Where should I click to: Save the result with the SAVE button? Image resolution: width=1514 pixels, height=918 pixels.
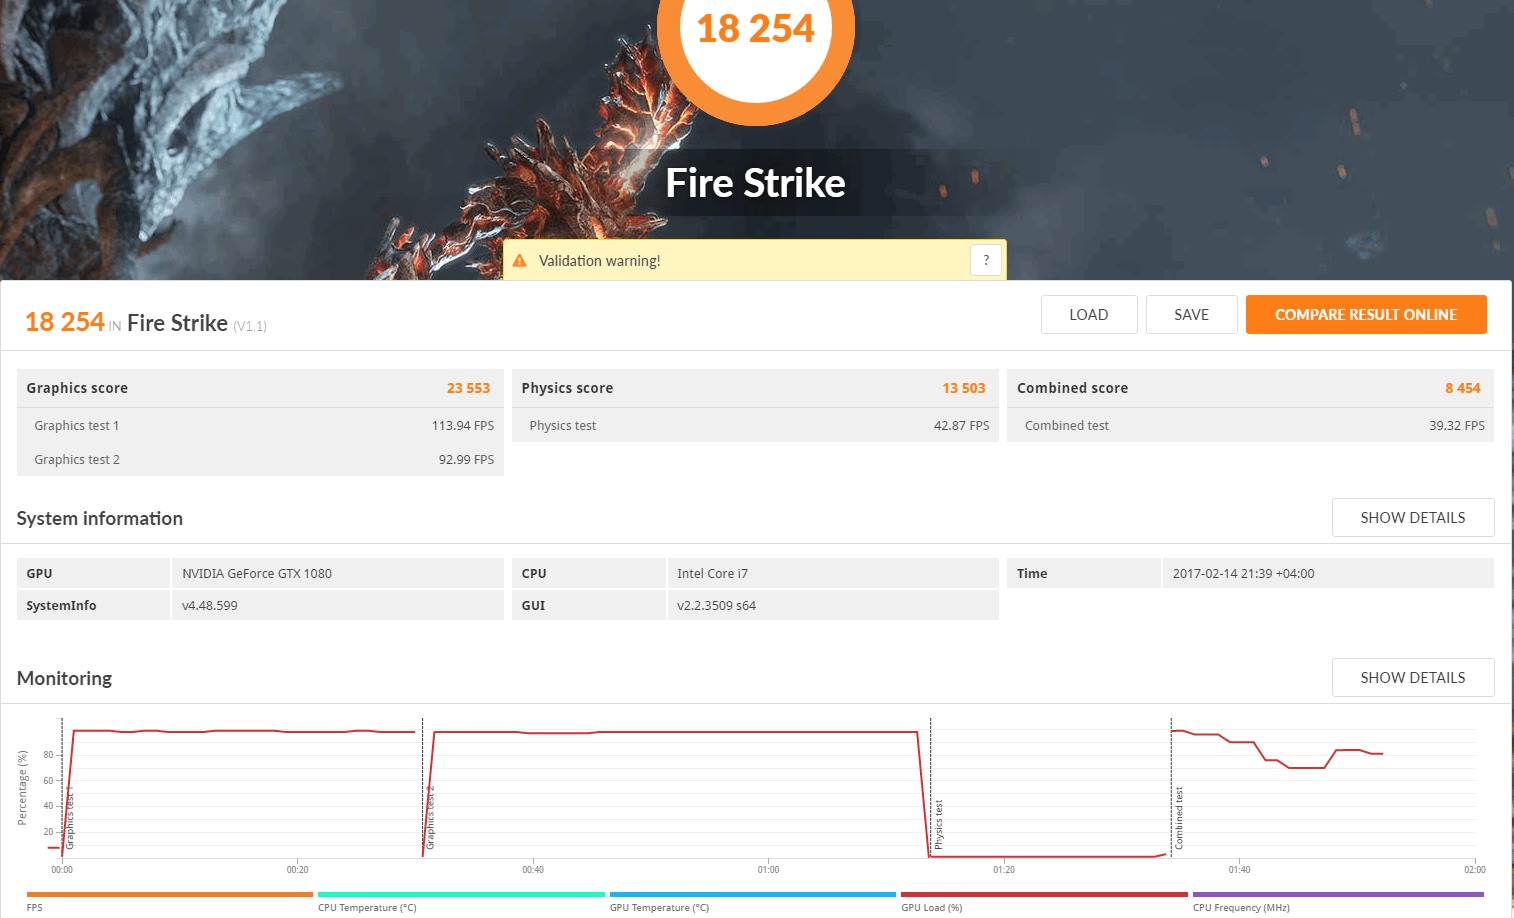tap(1192, 315)
